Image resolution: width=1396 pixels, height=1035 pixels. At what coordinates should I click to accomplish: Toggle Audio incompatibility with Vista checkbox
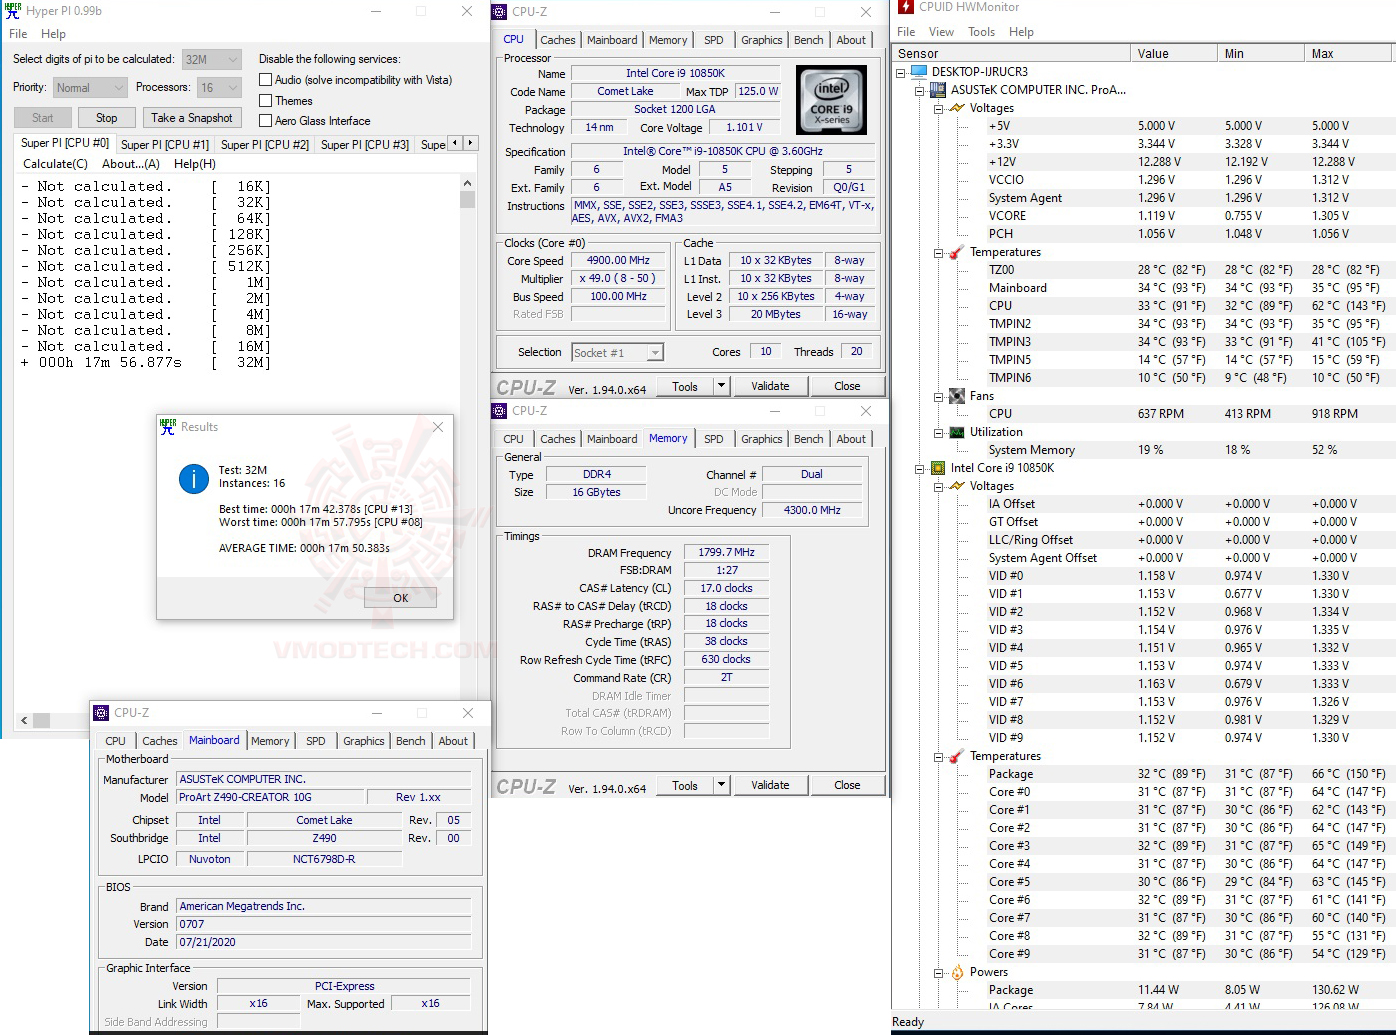click(266, 80)
